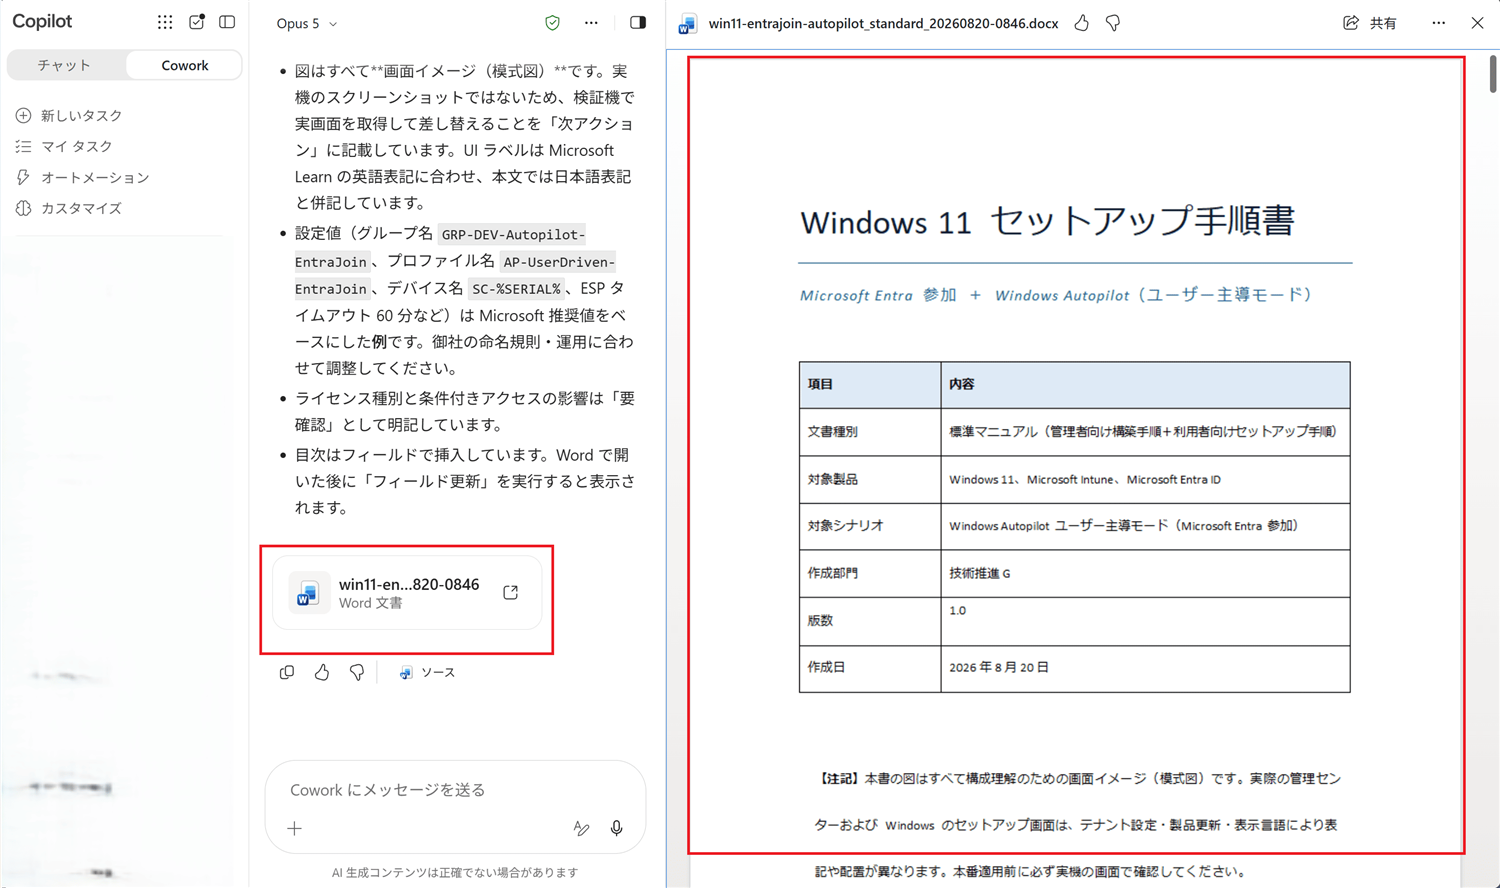1500x888 pixels.
Task: Click the 文書種別 table cell
Action: coord(870,432)
